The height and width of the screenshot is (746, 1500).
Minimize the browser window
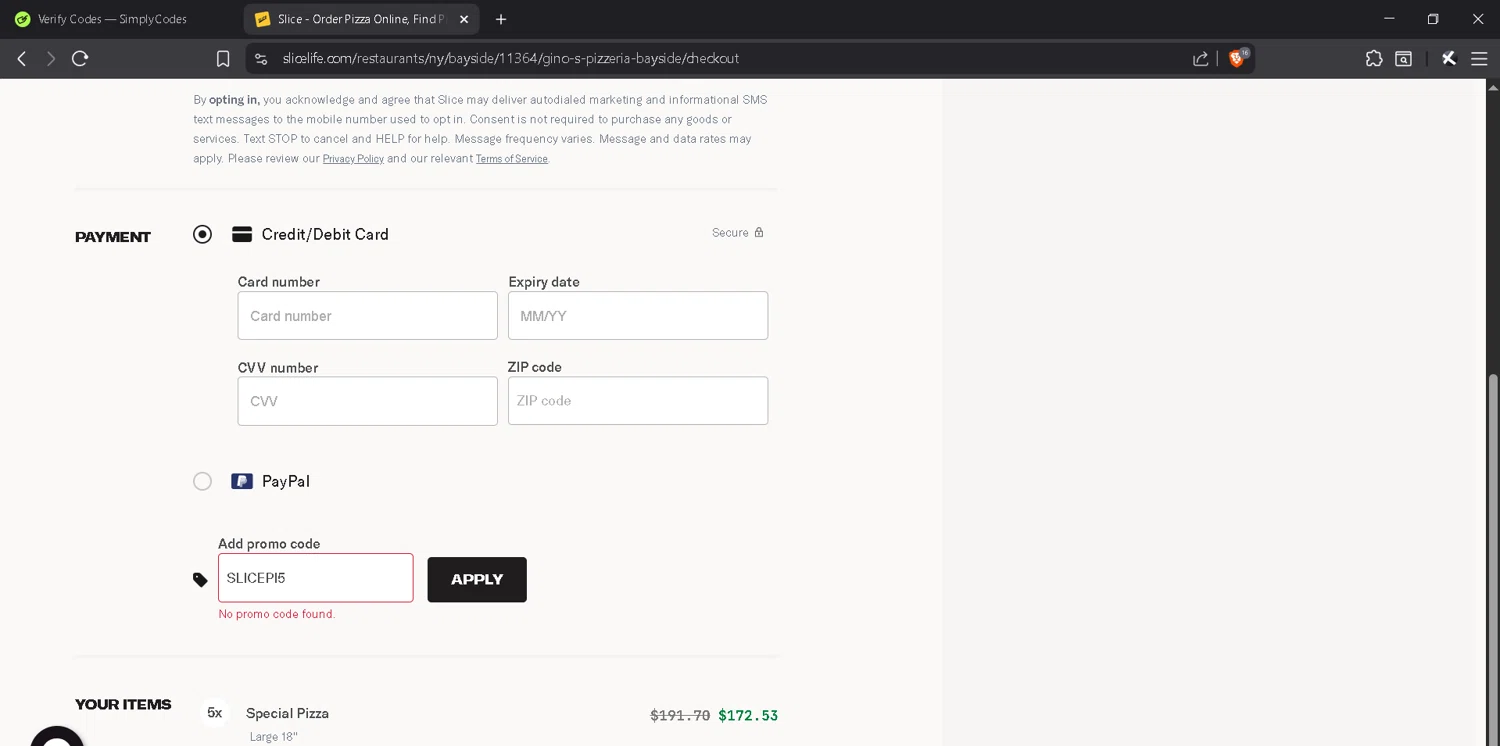tap(1389, 19)
